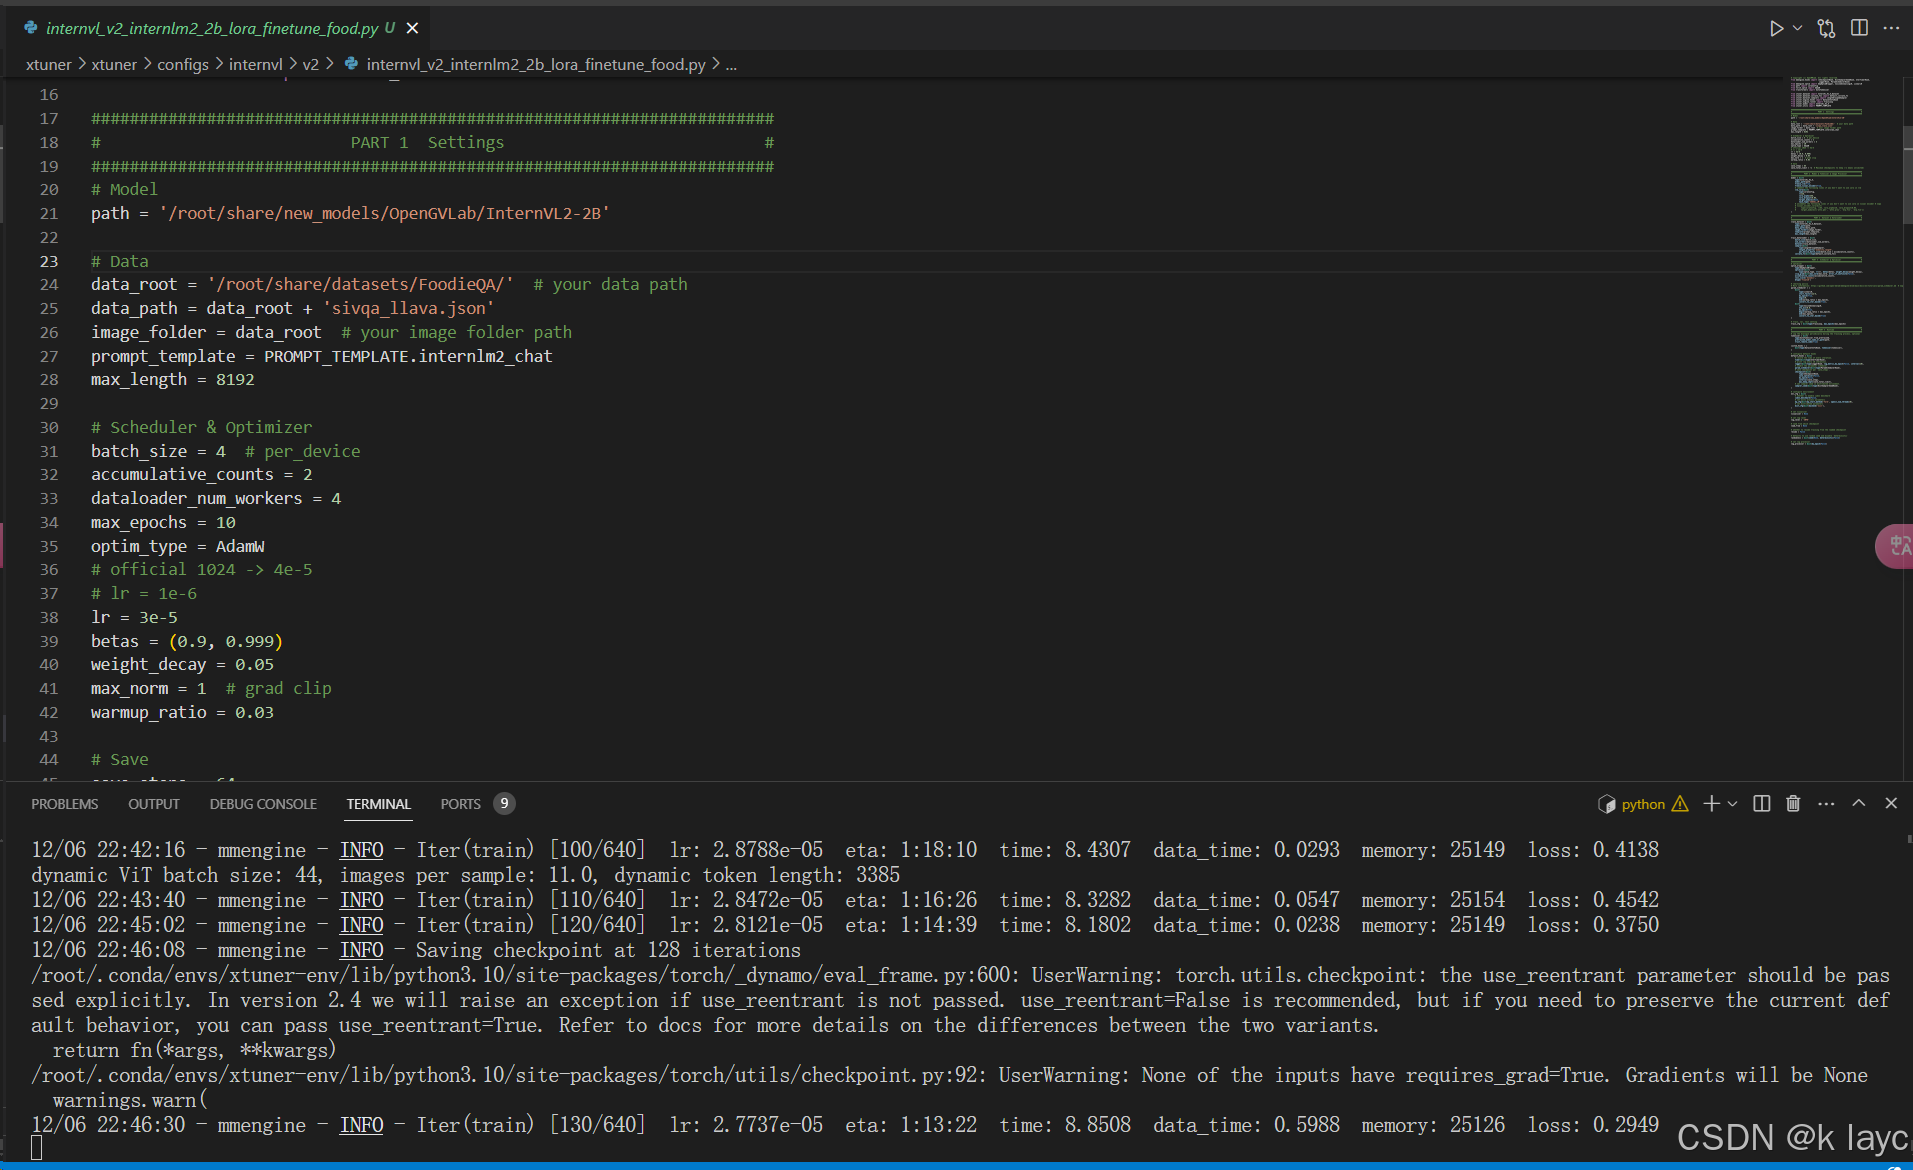Image resolution: width=1913 pixels, height=1170 pixels.
Task: Click prompt_template assignment on line 27
Action: 321,356
